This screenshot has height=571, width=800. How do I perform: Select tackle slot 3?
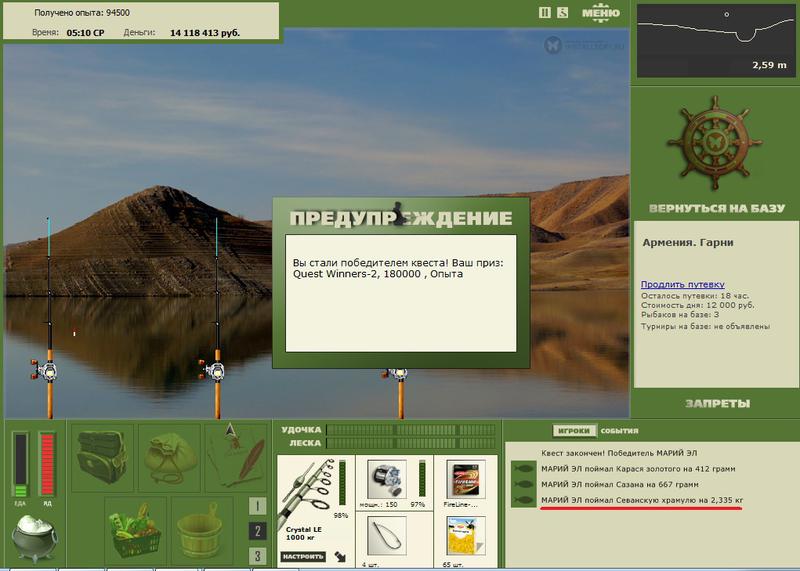click(258, 556)
